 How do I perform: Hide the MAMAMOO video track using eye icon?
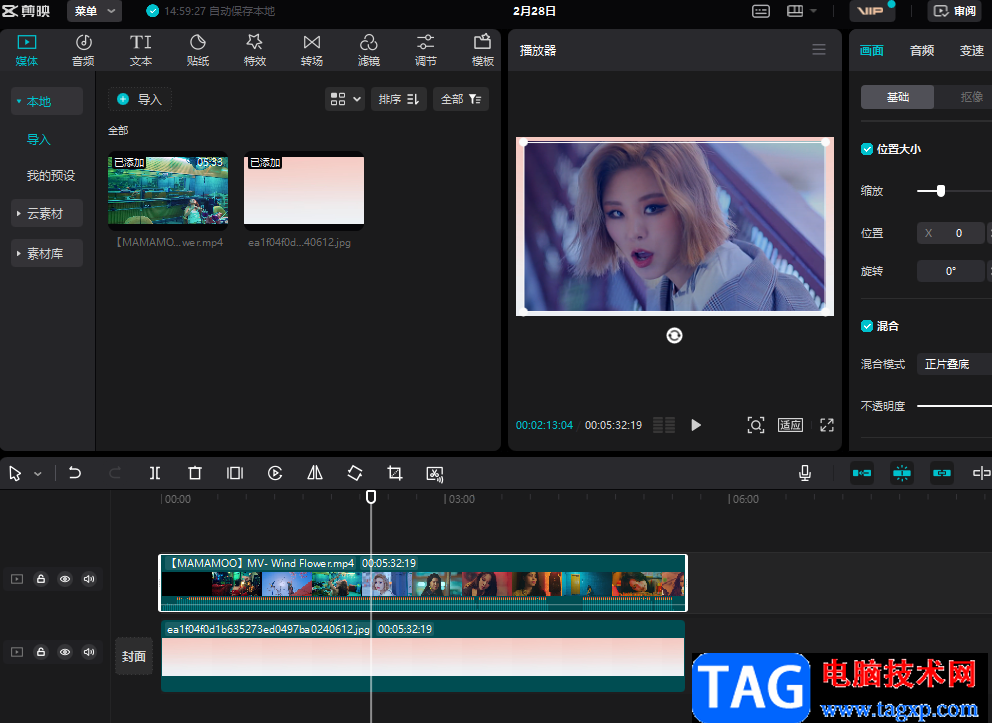65,578
